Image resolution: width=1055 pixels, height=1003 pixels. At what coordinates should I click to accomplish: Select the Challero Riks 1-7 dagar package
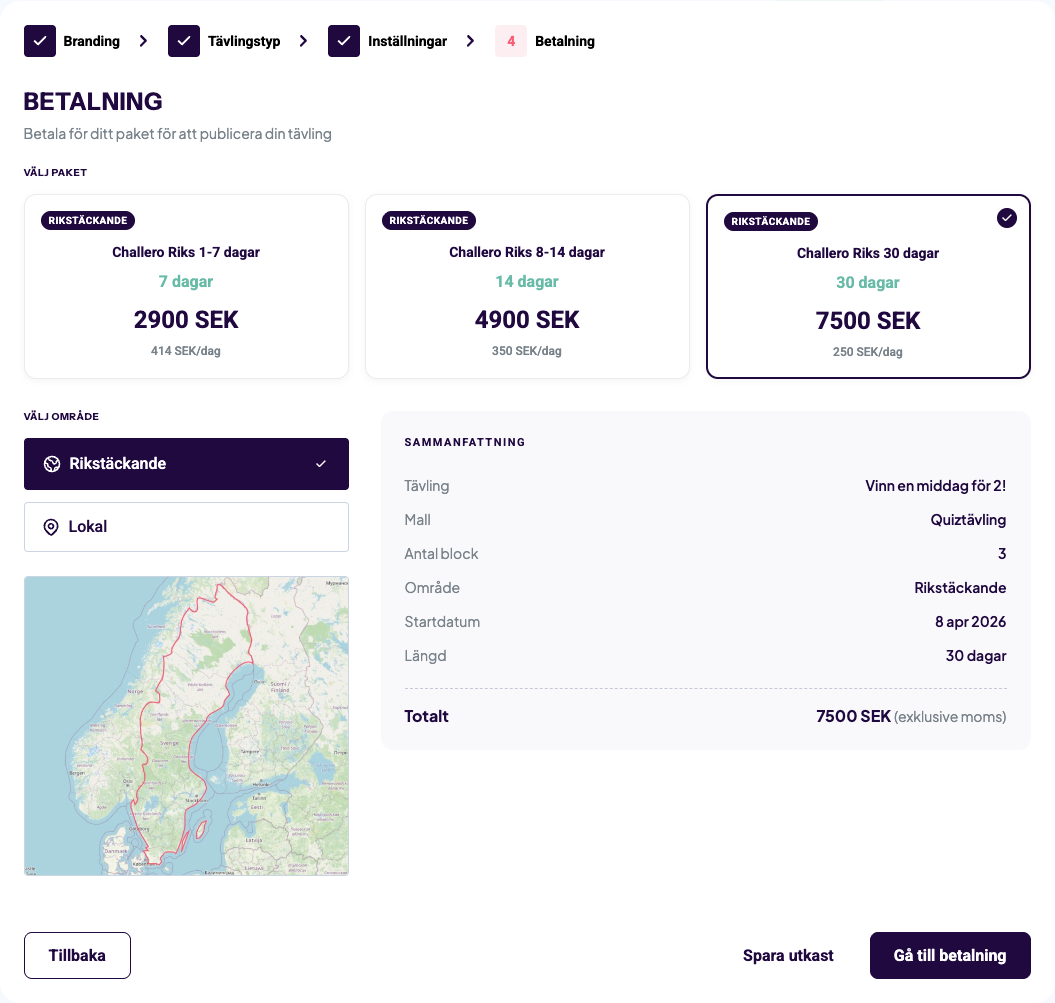(186, 286)
